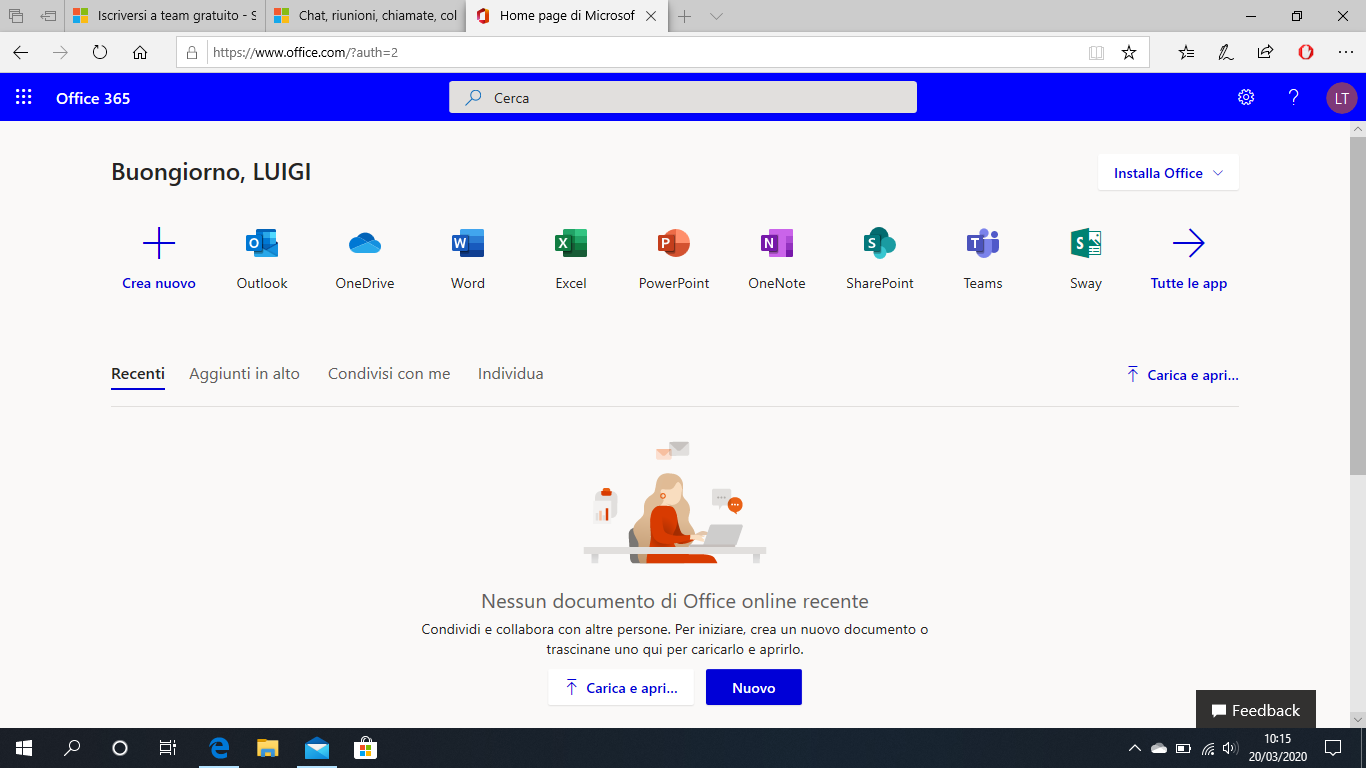The image size is (1366, 768).
Task: Click the add notes pen icon
Action: point(1226,53)
